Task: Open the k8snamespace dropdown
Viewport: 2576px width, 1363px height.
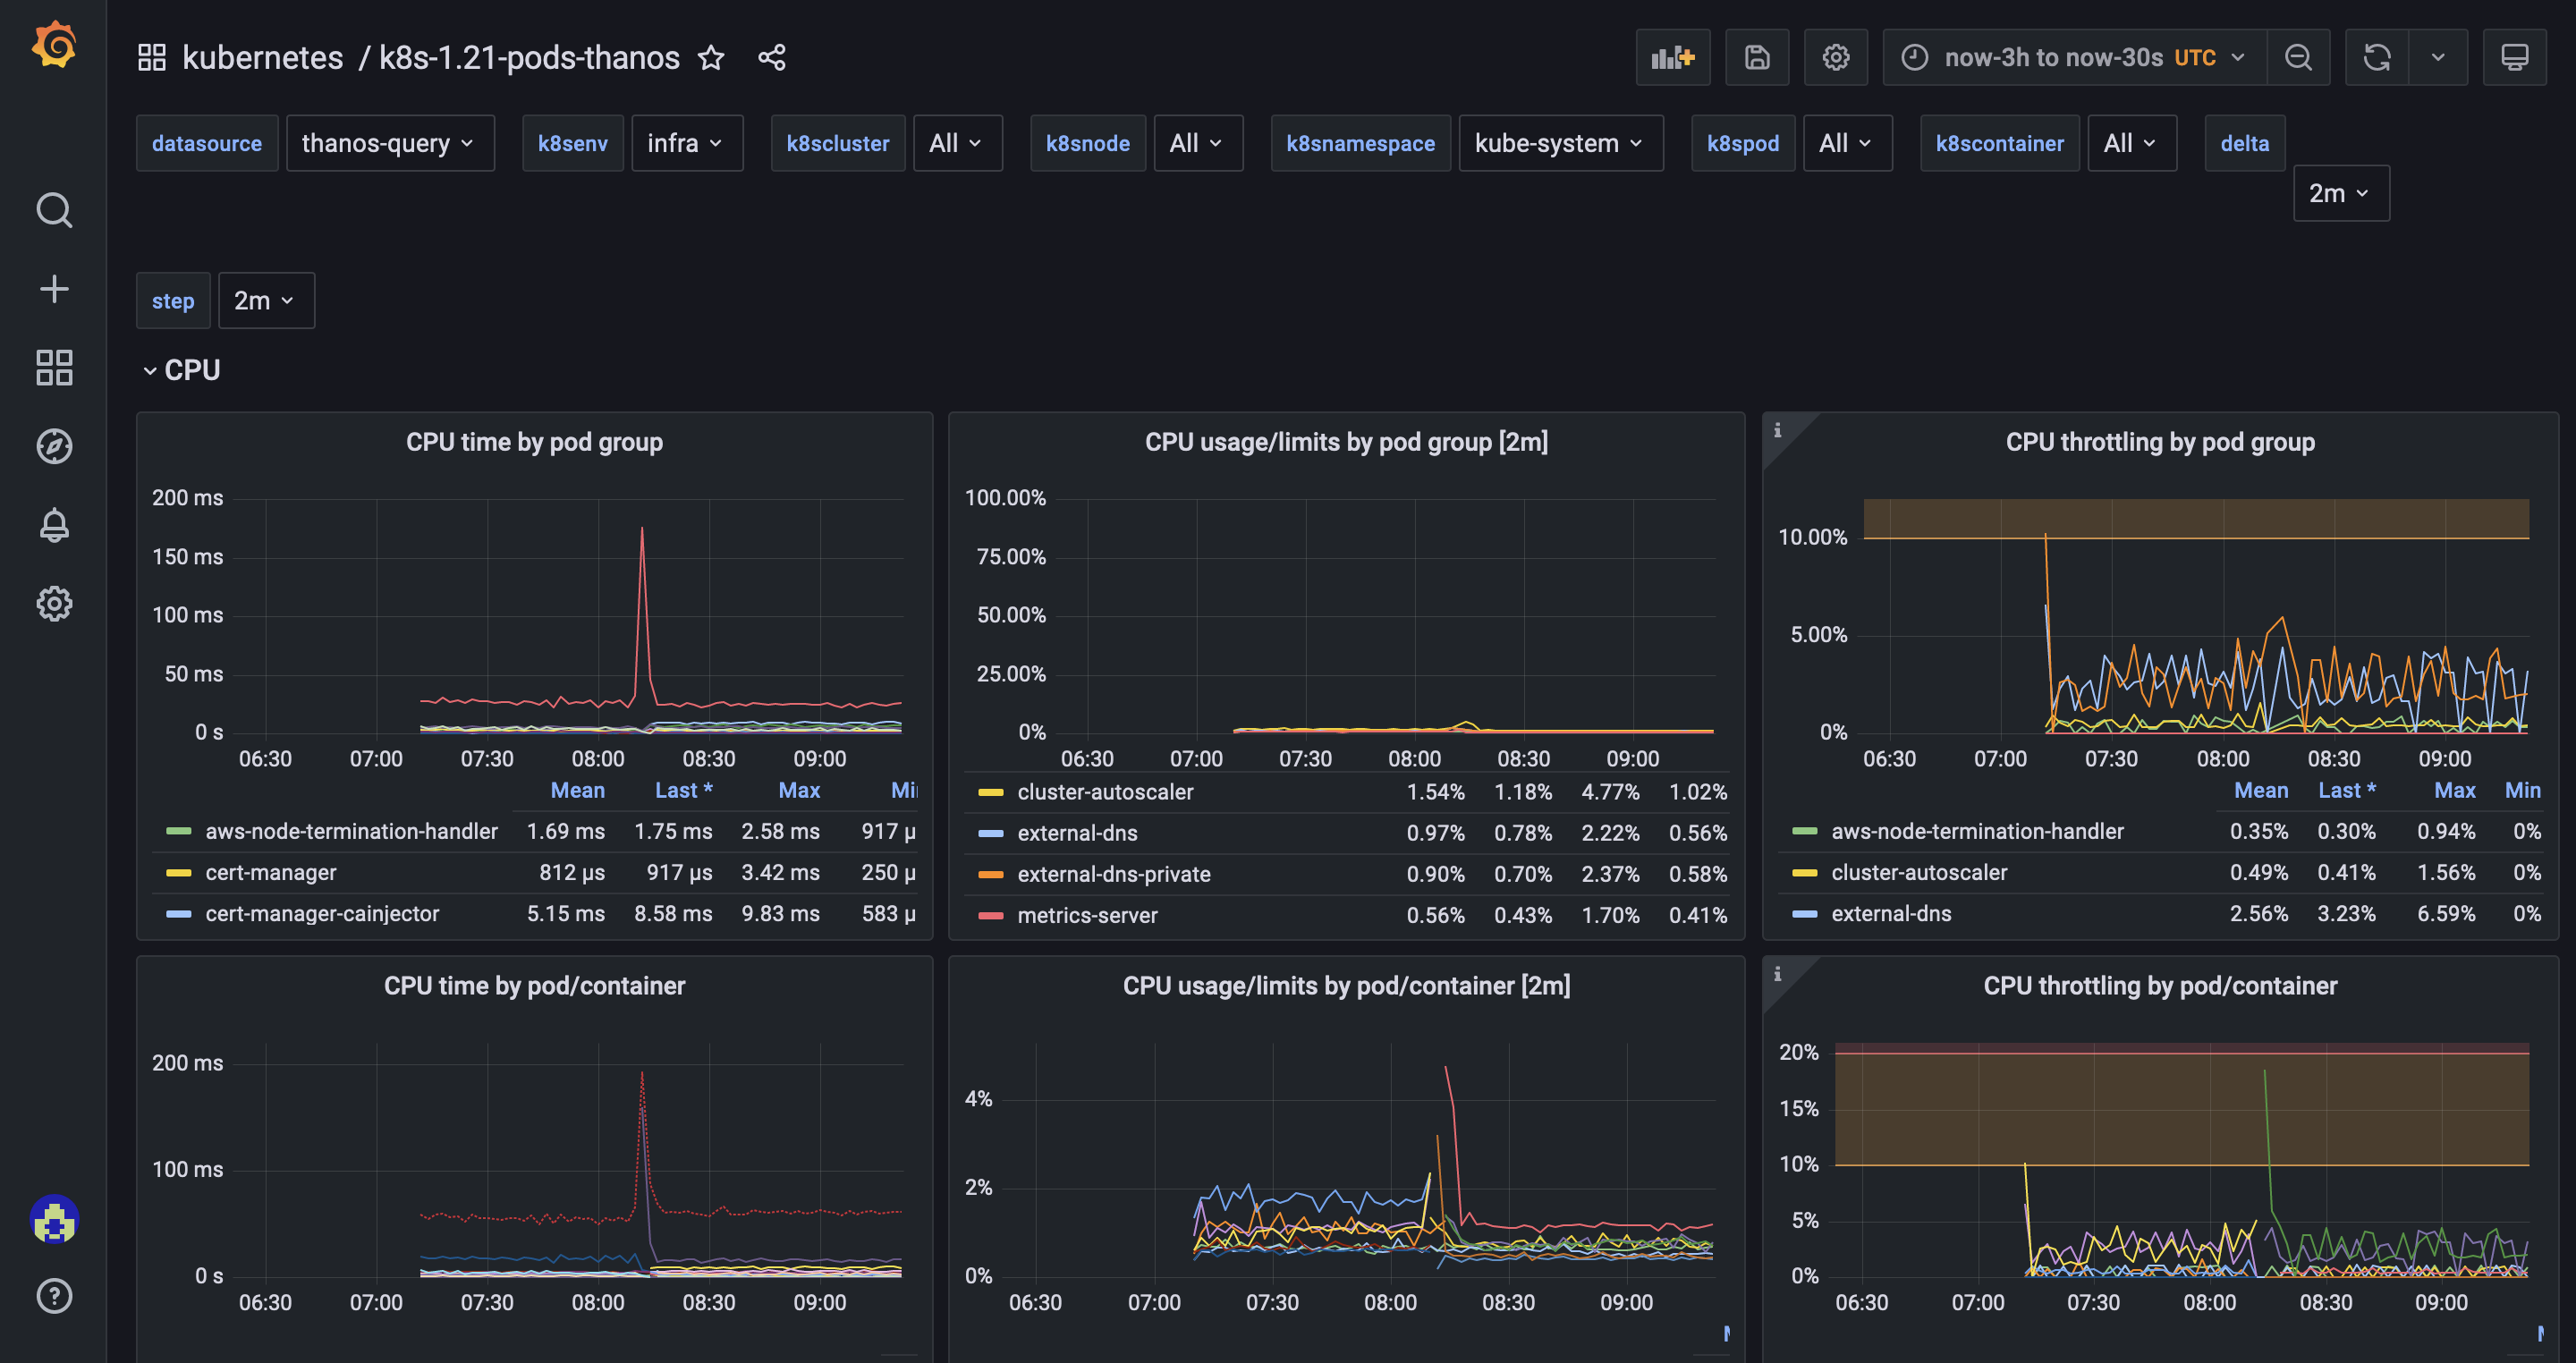Action: tap(1560, 143)
